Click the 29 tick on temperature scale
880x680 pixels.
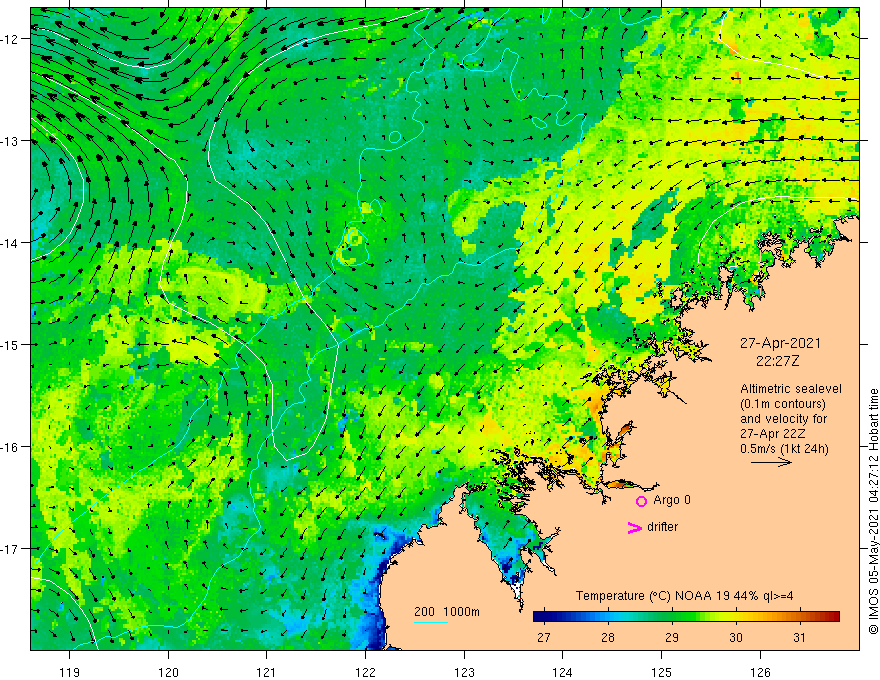click(x=672, y=637)
